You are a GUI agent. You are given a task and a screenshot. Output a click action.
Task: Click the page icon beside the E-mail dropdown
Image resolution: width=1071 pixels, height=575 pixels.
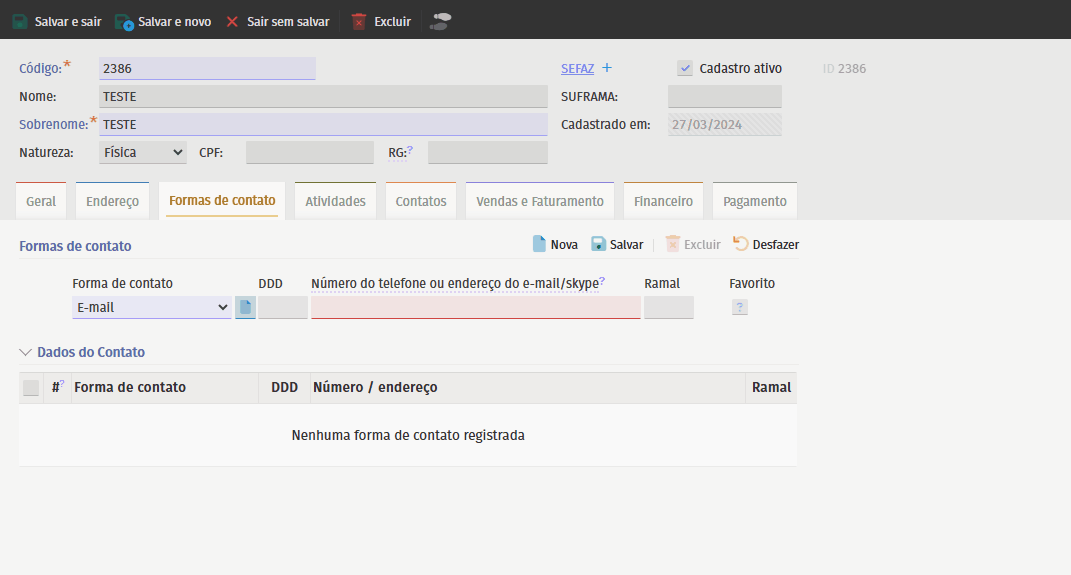[x=245, y=307]
